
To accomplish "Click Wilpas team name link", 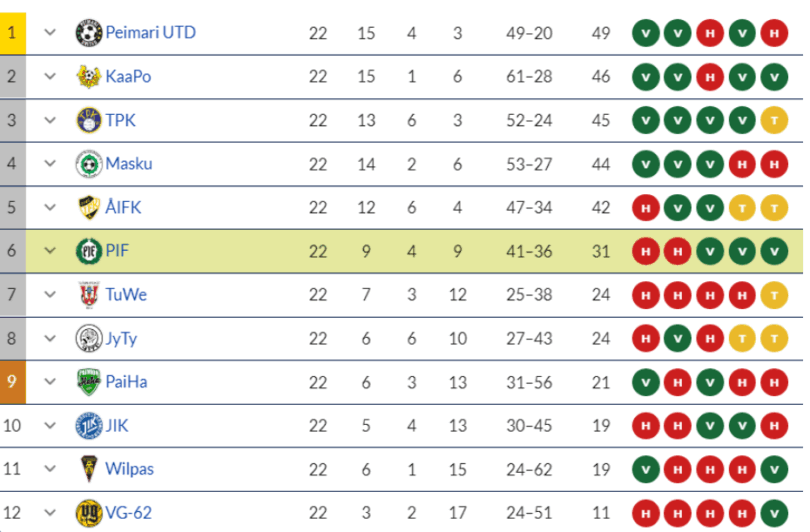I will (129, 469).
